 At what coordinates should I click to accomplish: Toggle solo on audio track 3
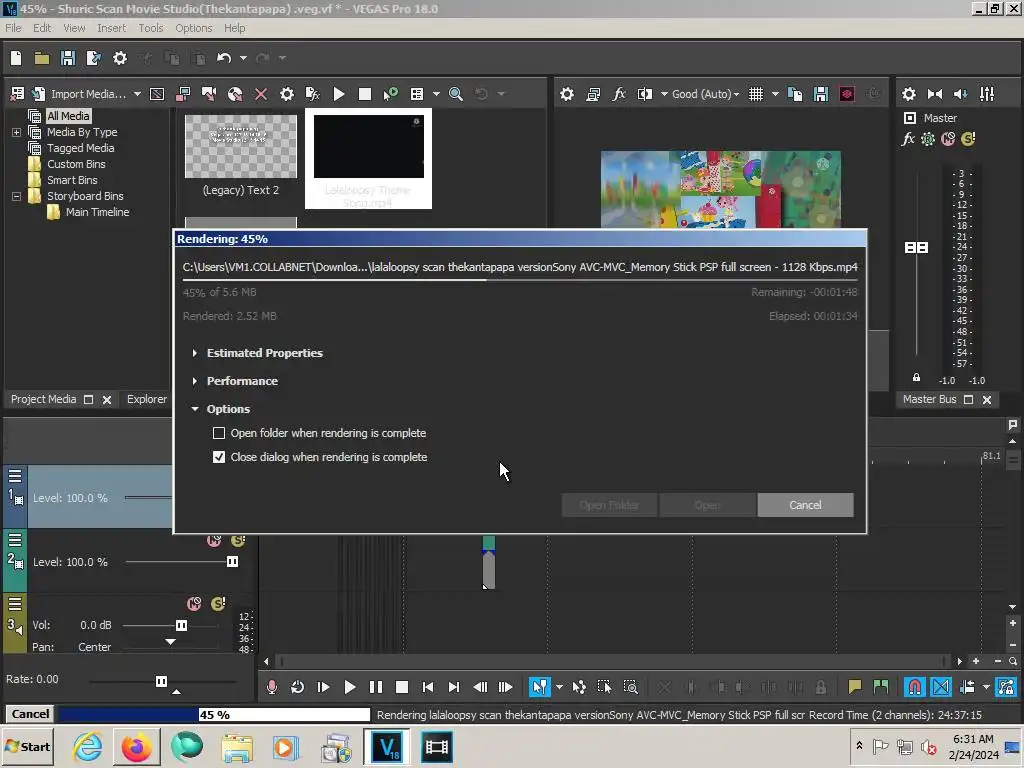(218, 603)
